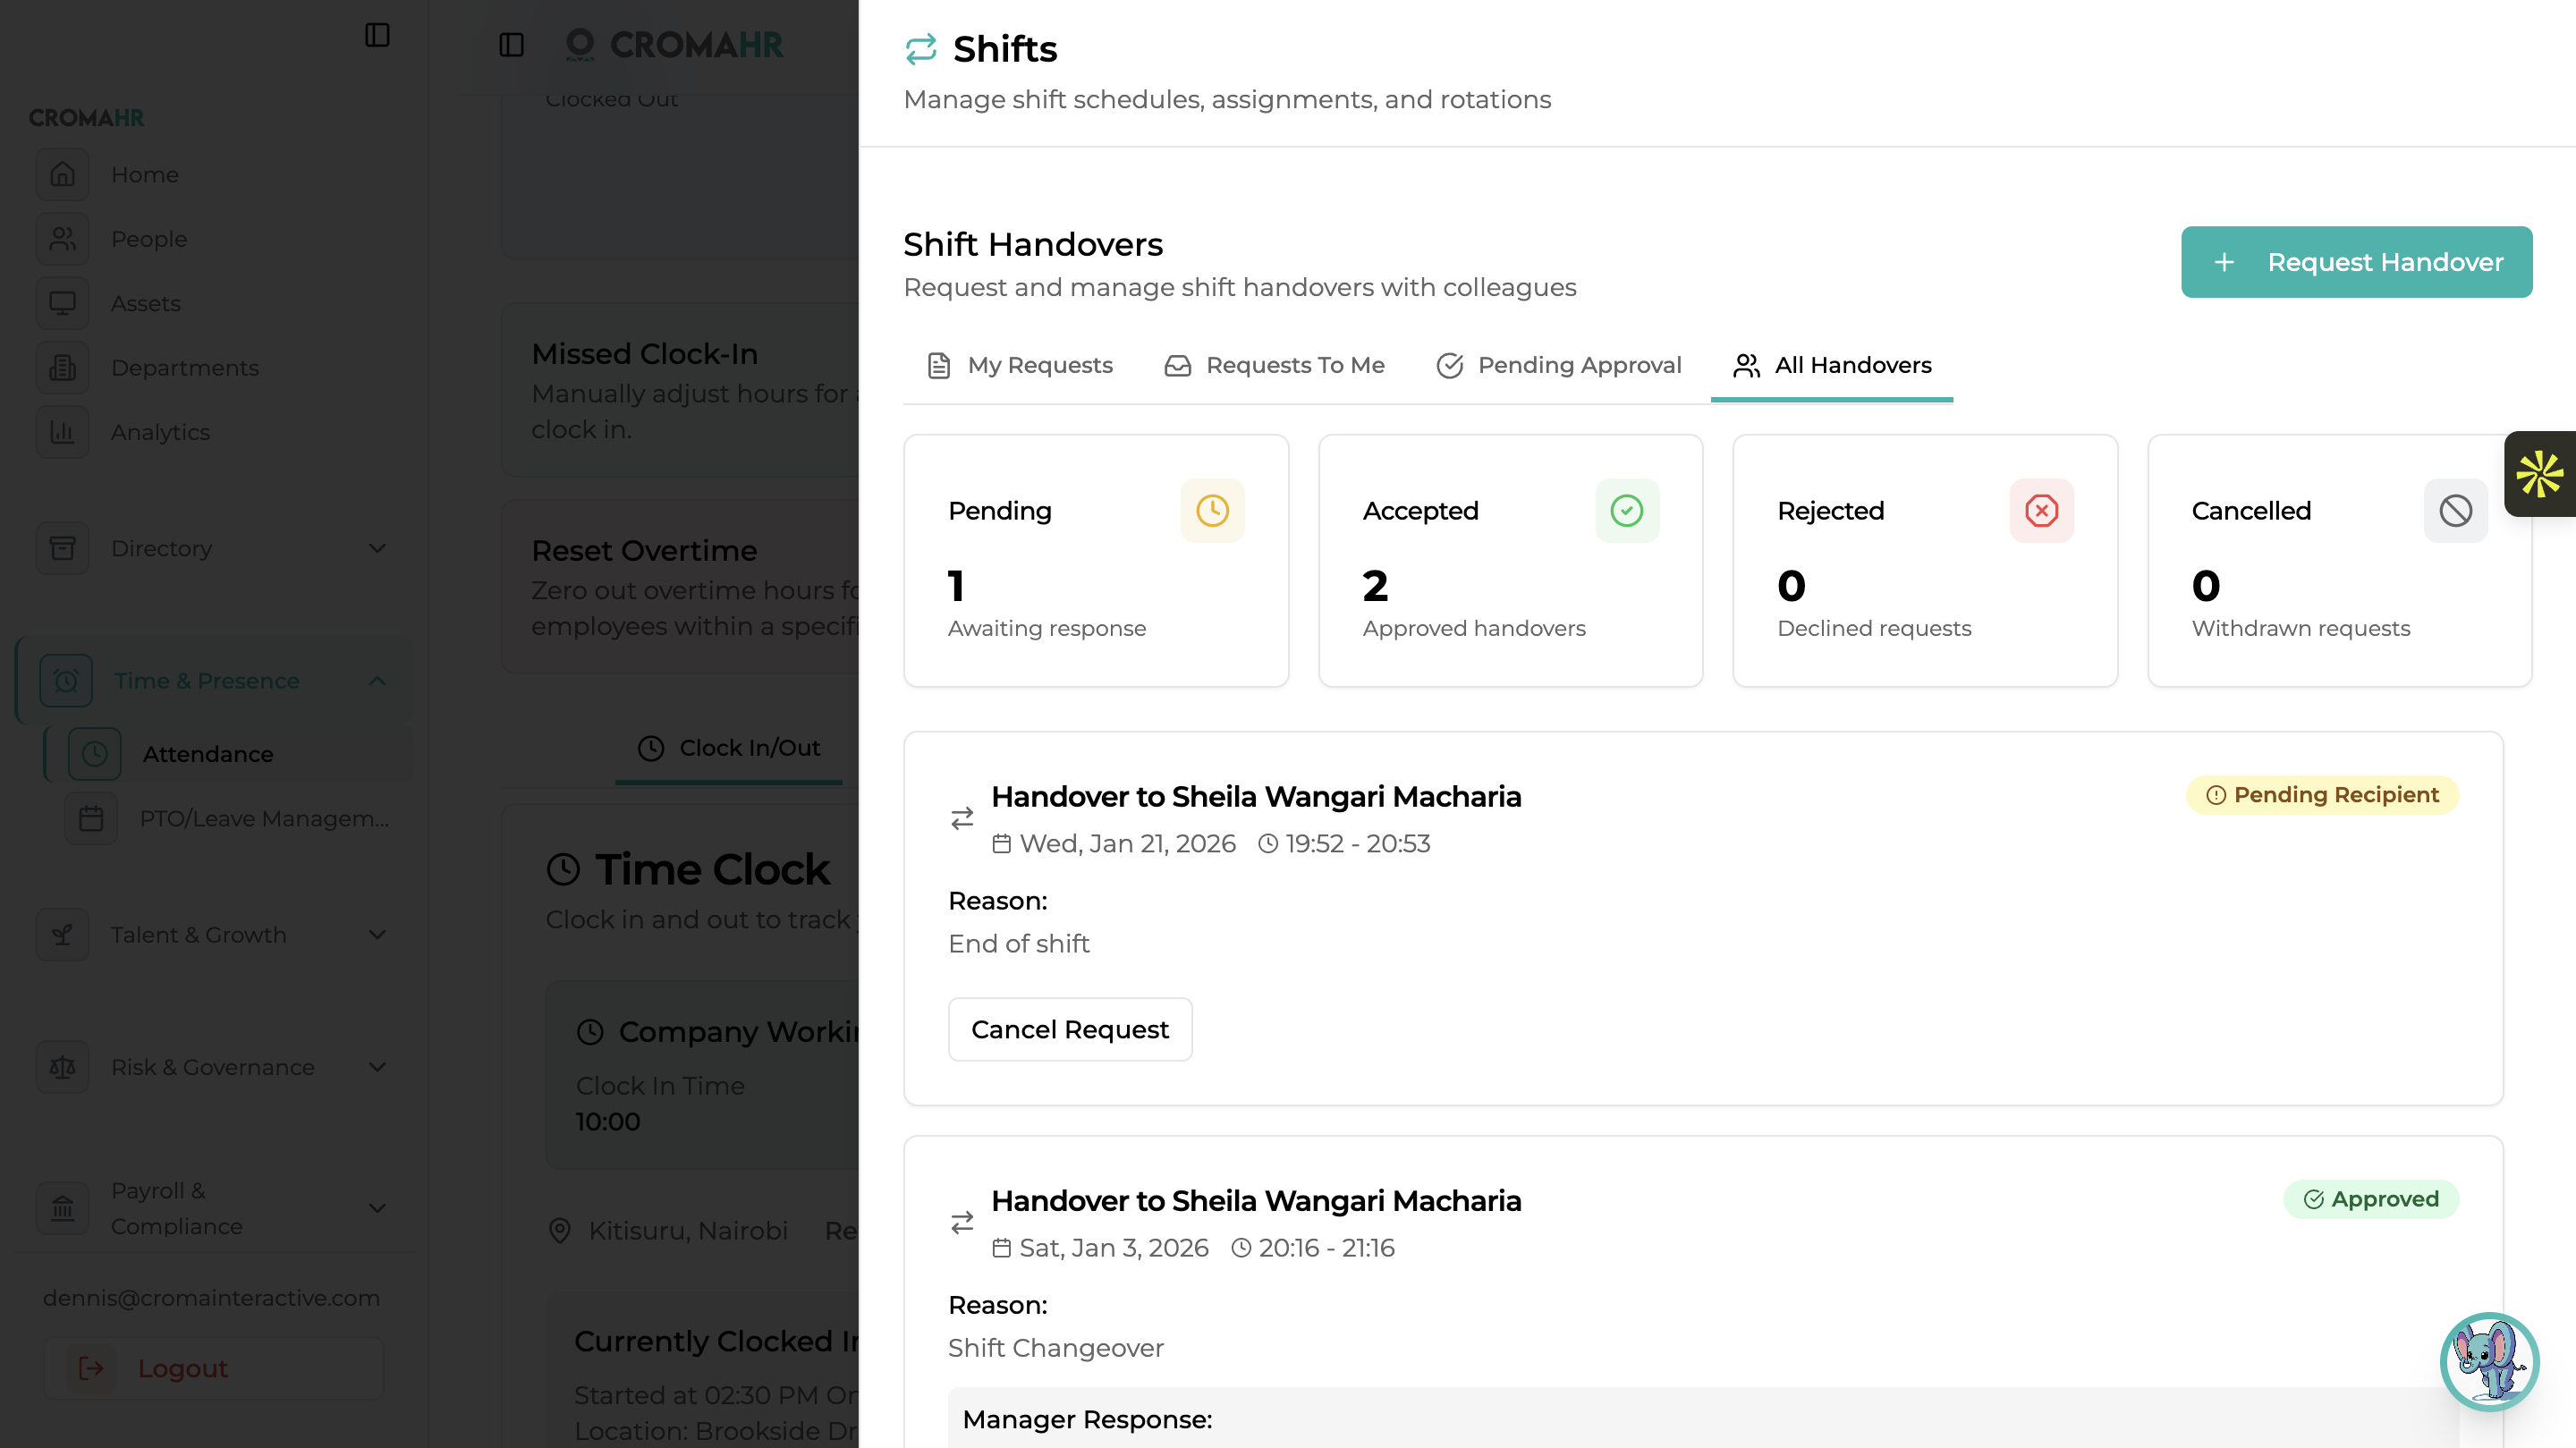
Task: Click the Risk & Governance scales icon
Action: coord(62,1067)
